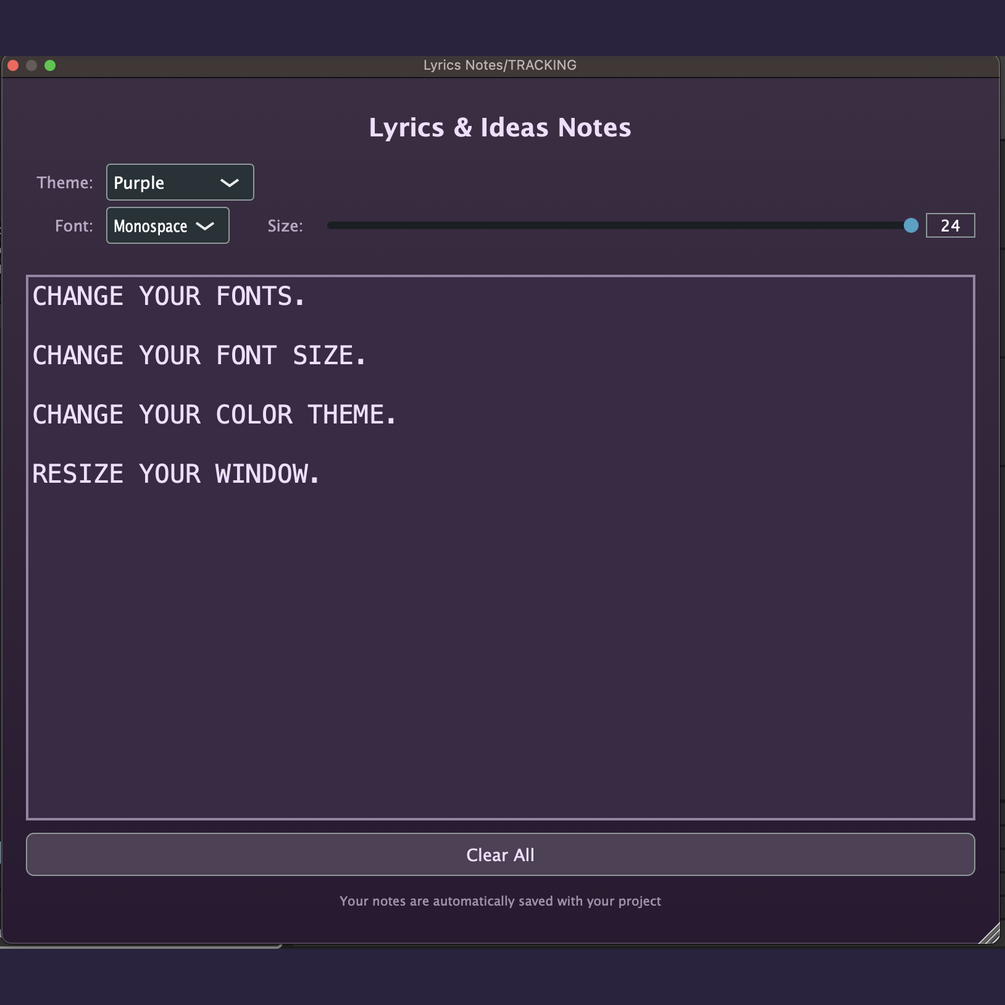This screenshot has height=1005, width=1005.
Task: Click the chevron arrow beside Purple
Action: pyautogui.click(x=229, y=183)
